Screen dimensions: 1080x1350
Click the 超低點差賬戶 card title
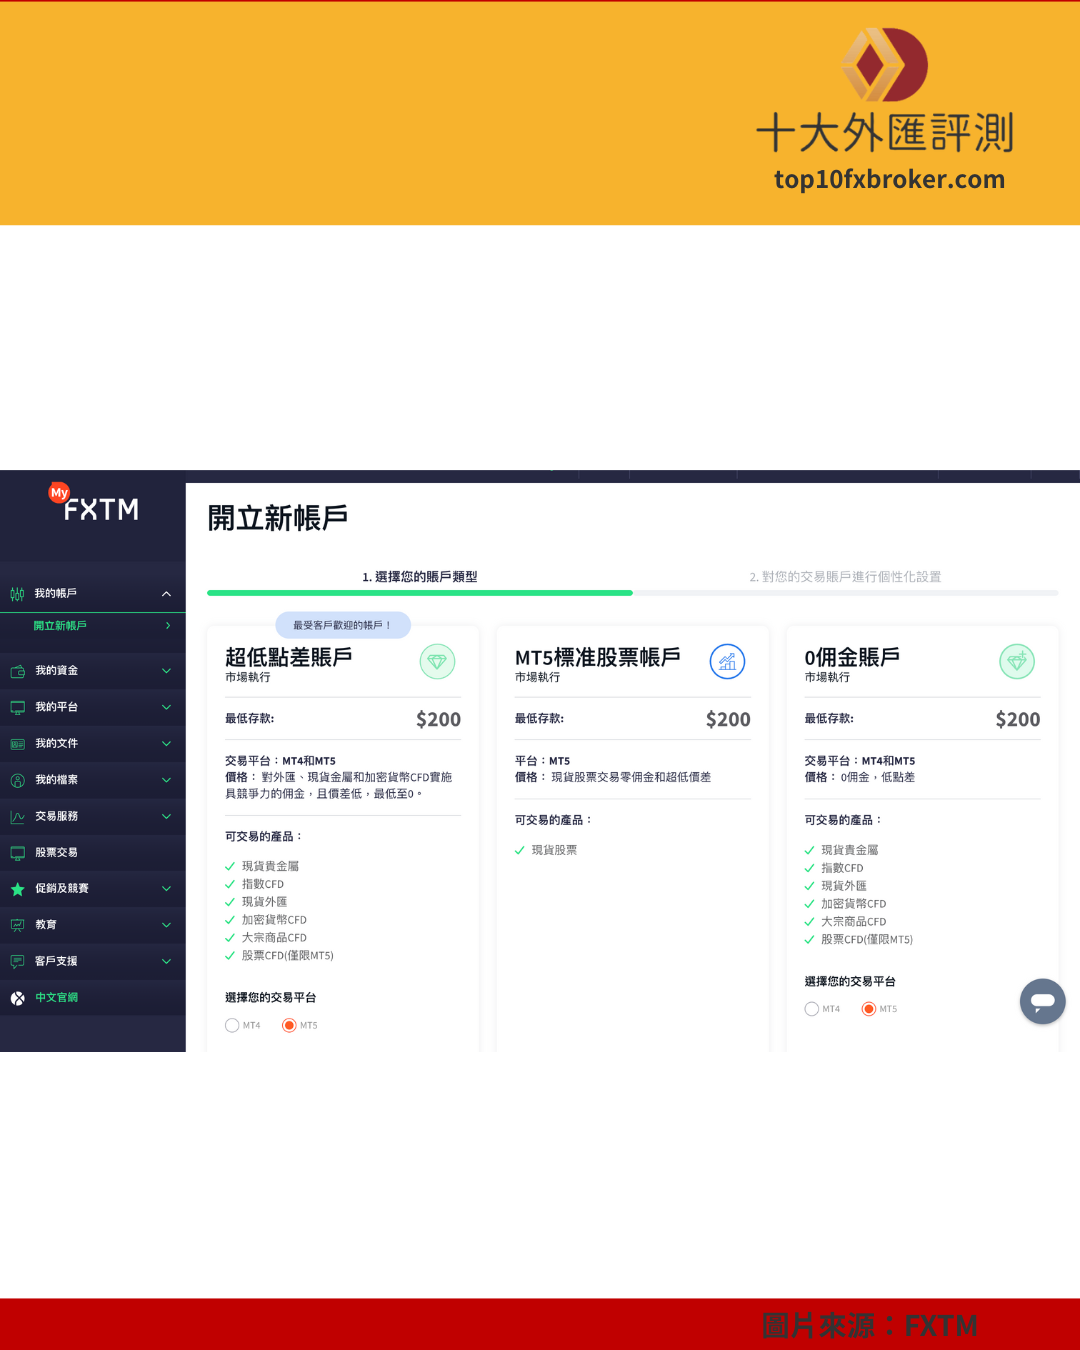click(288, 657)
